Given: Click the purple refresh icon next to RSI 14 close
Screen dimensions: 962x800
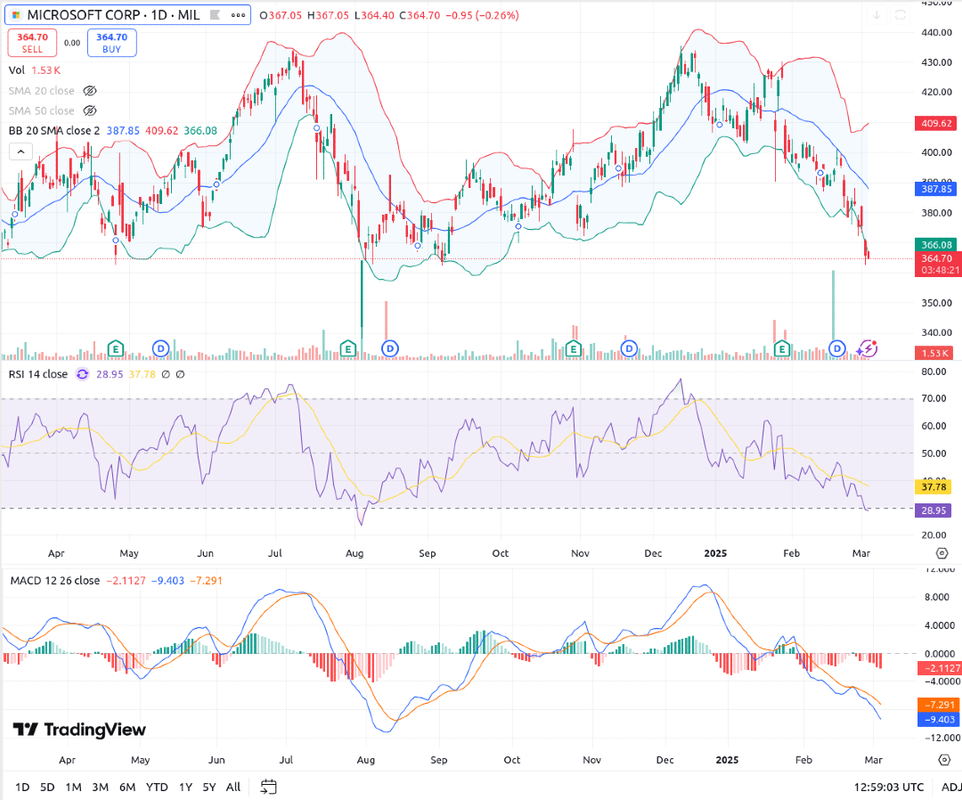Looking at the screenshot, I should [x=82, y=374].
